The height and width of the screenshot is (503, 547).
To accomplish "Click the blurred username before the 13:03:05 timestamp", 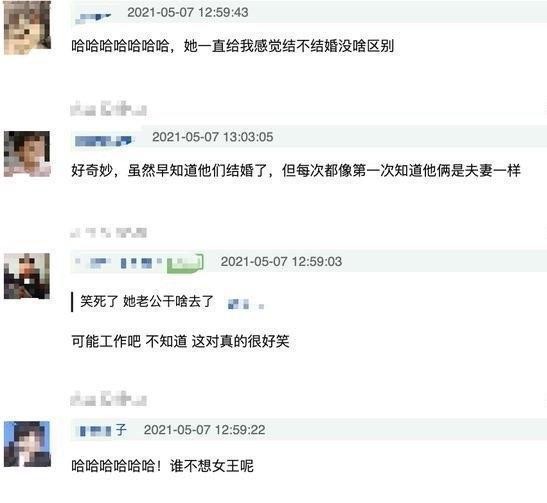I will (104, 141).
